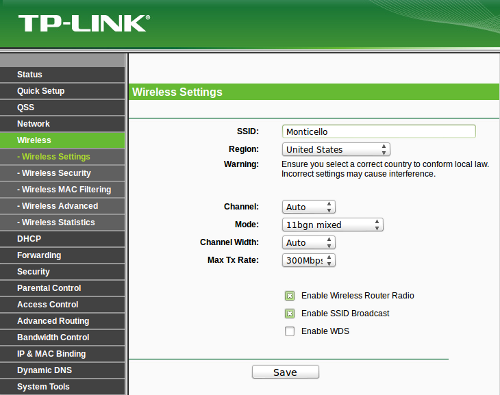Open the Region dropdown showing United States
Viewport: 500px width, 395px height.
(x=336, y=149)
